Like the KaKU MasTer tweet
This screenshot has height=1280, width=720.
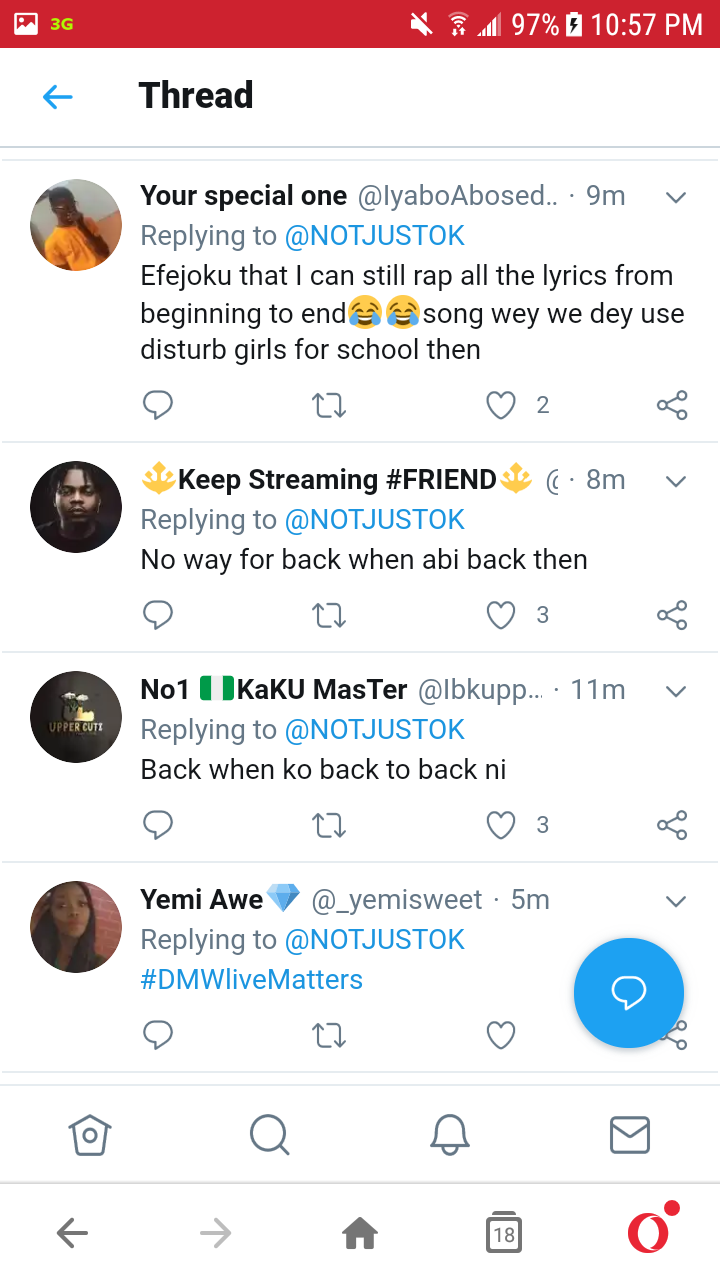pos(501,825)
